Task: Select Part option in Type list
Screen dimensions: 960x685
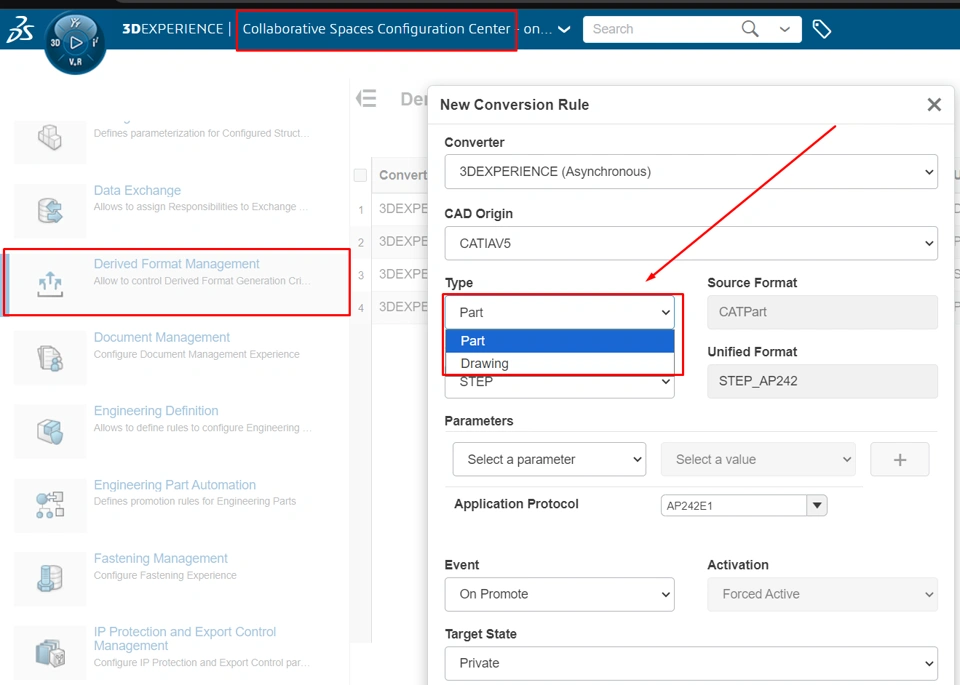Action: (x=560, y=340)
